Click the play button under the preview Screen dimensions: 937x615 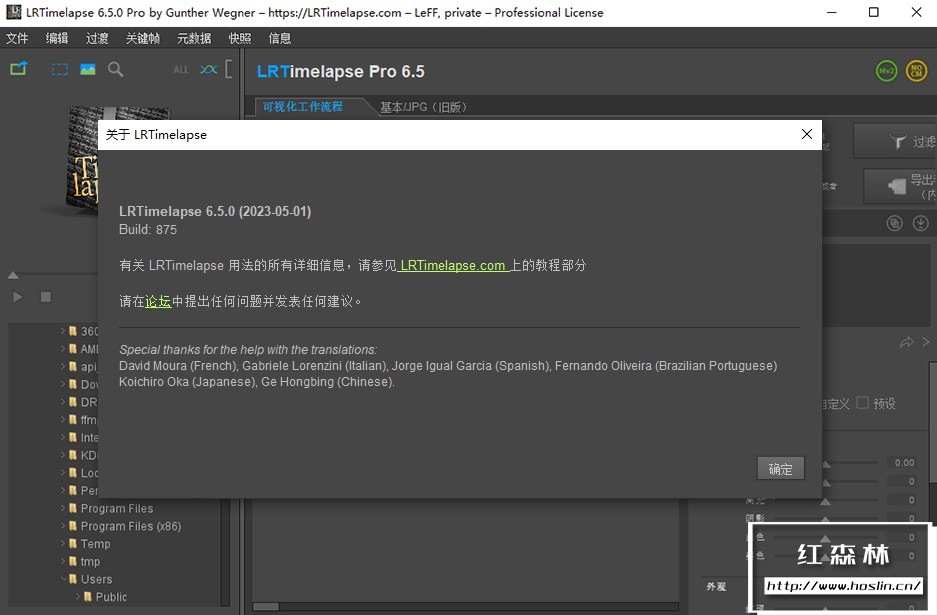coord(17,297)
